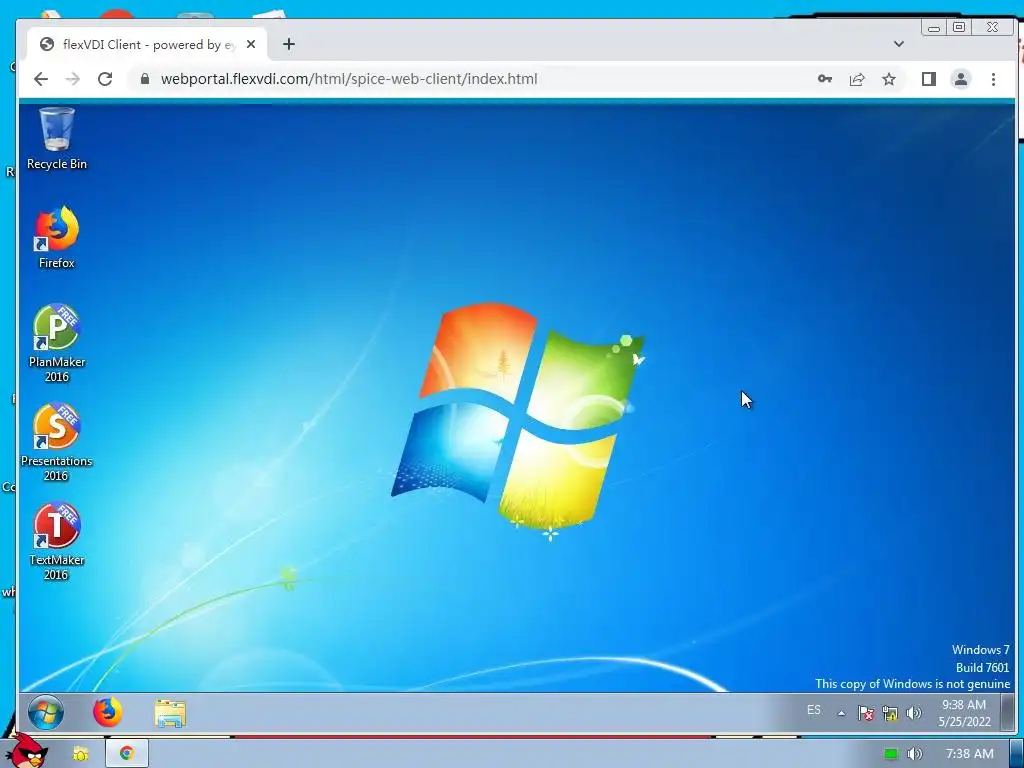The height and width of the screenshot is (768, 1024).
Task: Bookmark this tab with star icon
Action: pos(889,79)
